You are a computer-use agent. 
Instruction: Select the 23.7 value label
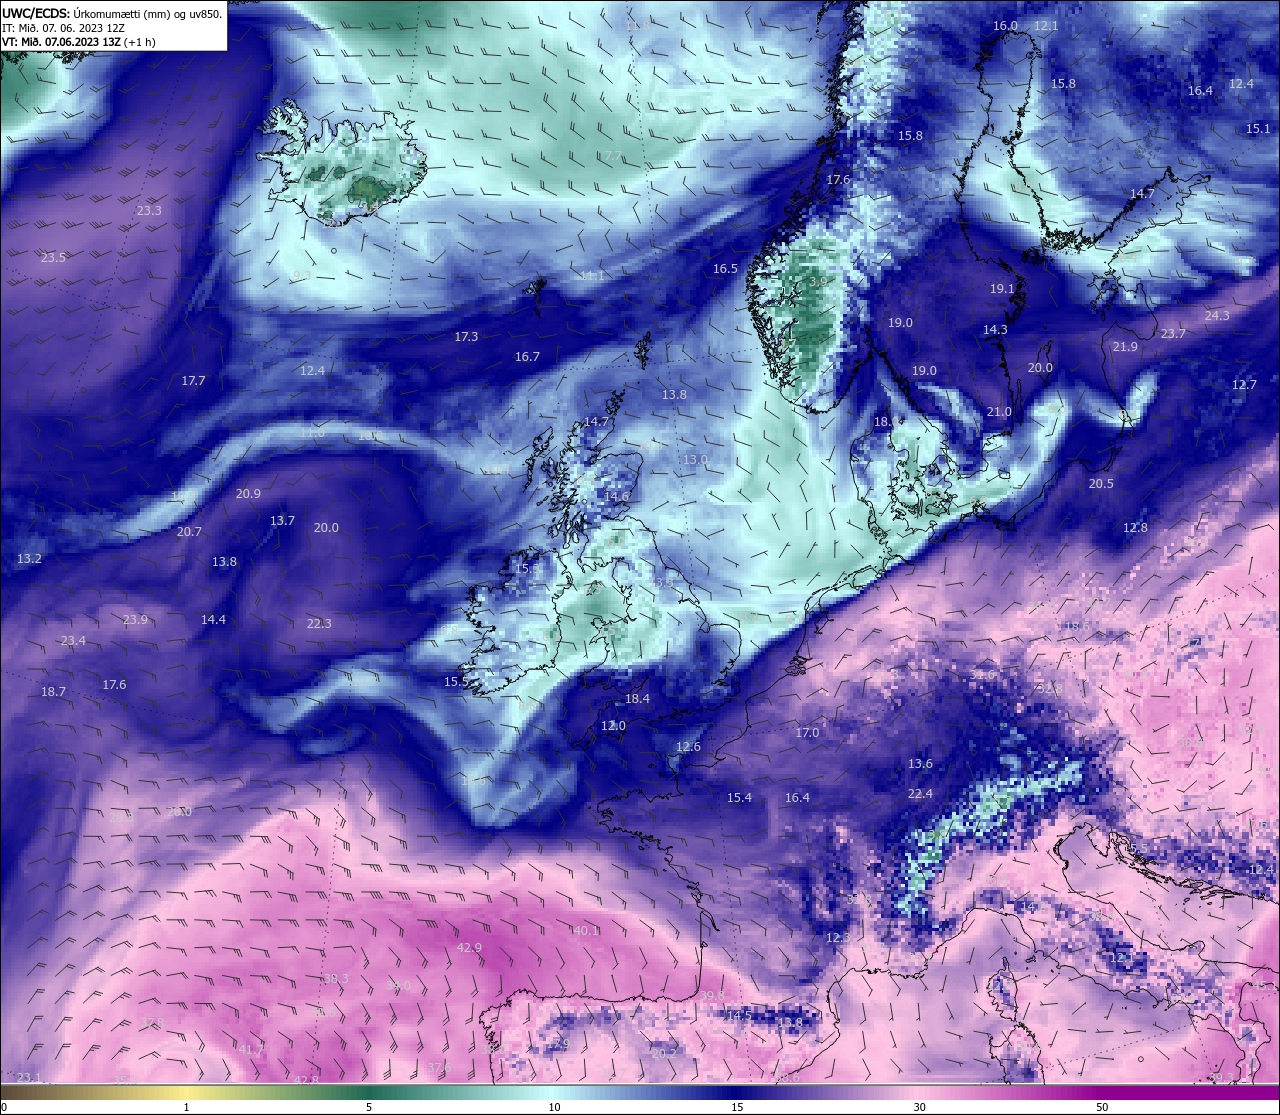[x=1173, y=333]
